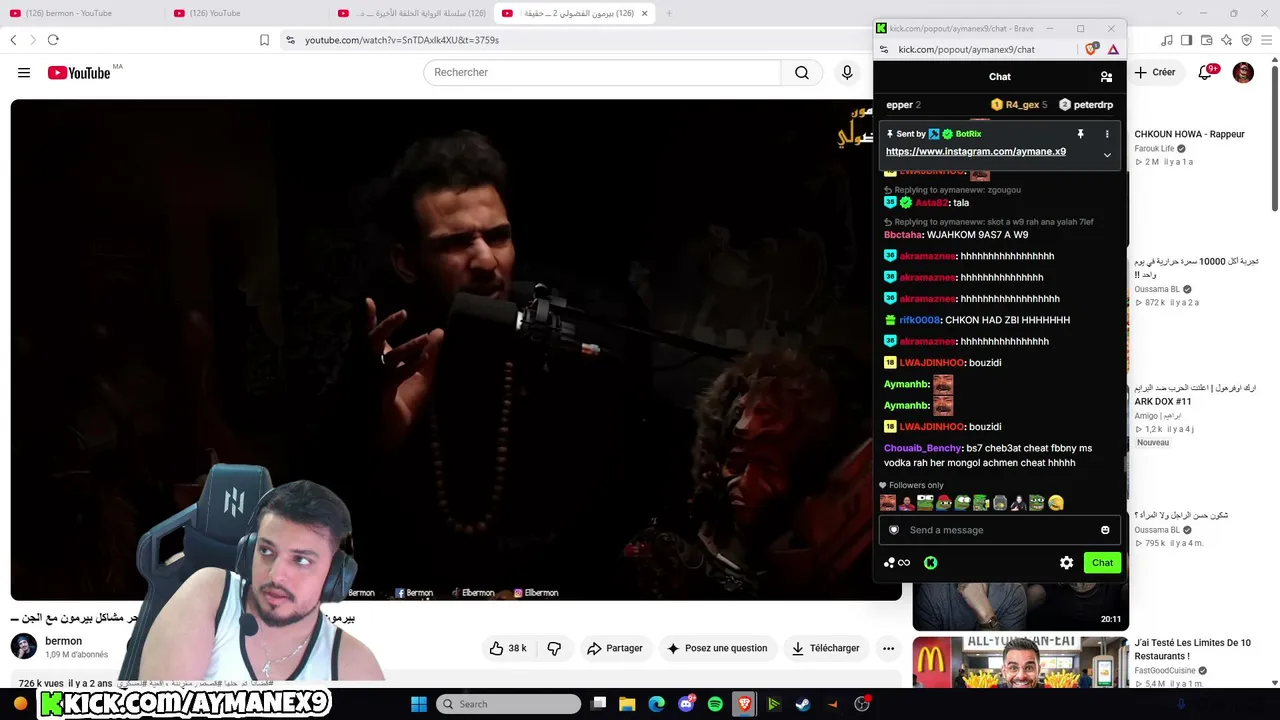
Task: Focus the YouTube Rechercher search box
Action: pyautogui.click(x=602, y=73)
